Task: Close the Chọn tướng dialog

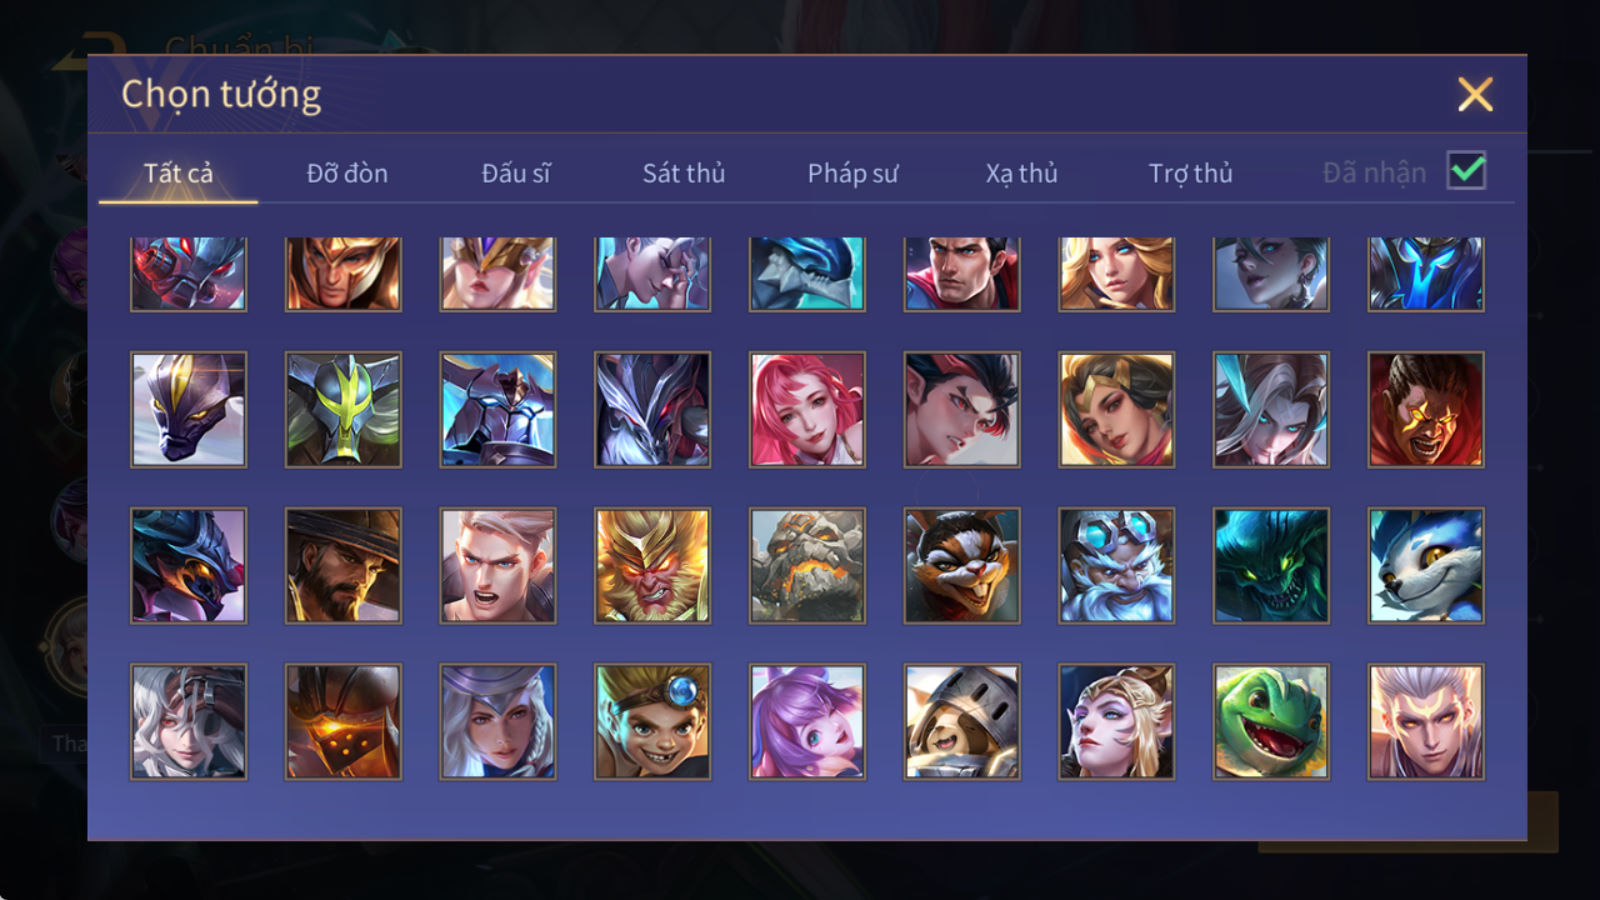Action: click(1475, 95)
